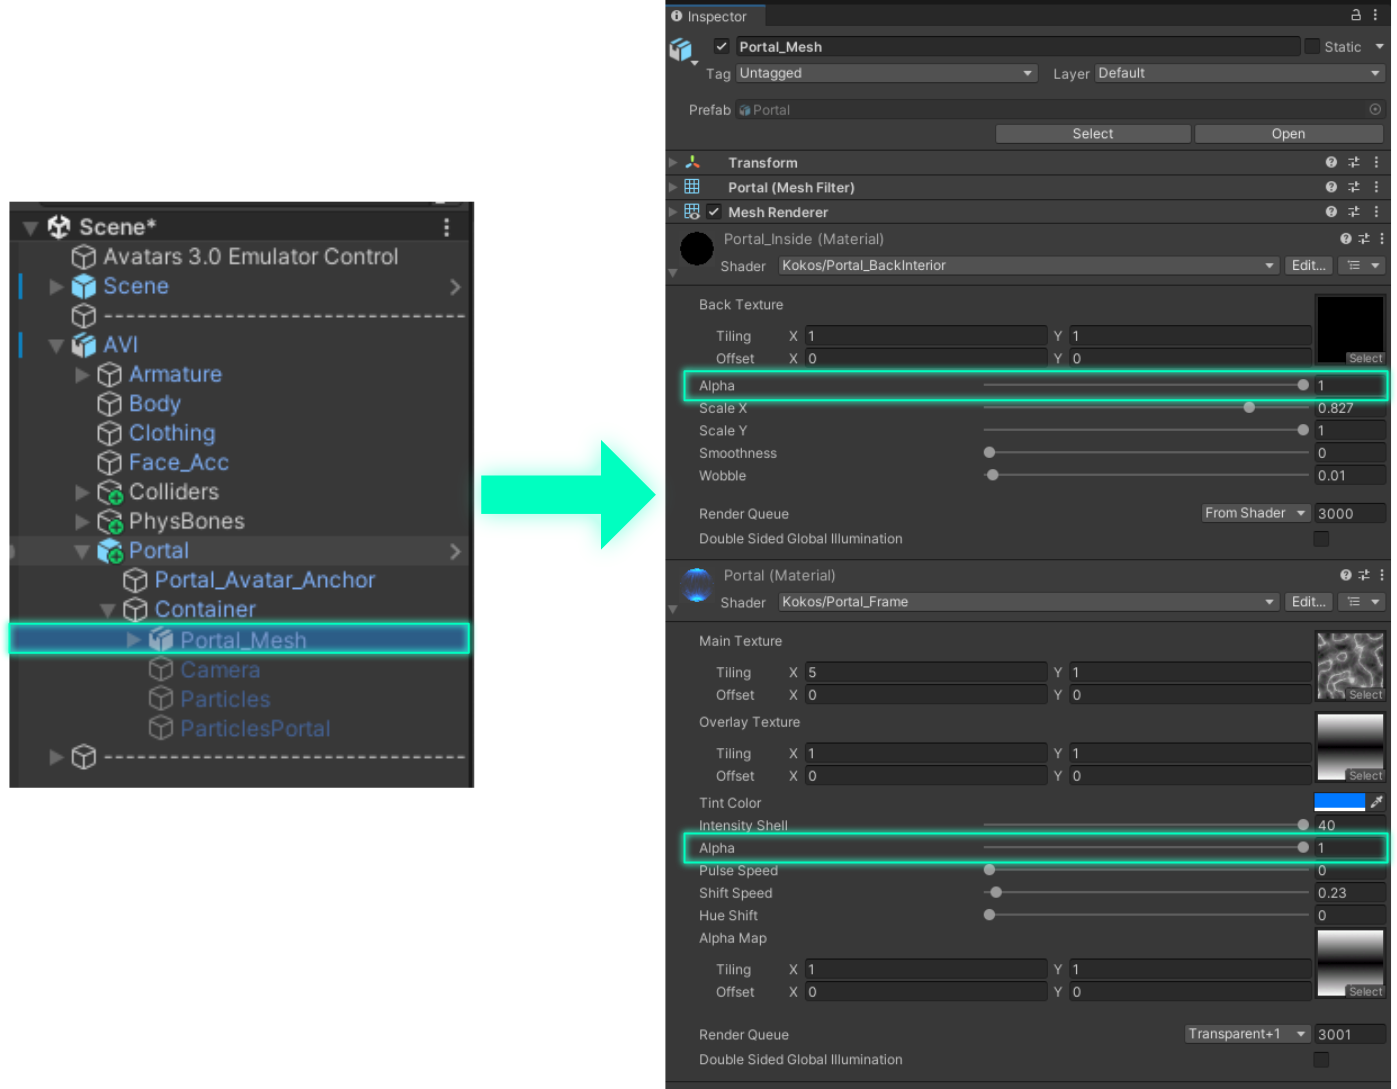
Task: Open the From Shader render queue dropdown
Action: coord(1256,513)
